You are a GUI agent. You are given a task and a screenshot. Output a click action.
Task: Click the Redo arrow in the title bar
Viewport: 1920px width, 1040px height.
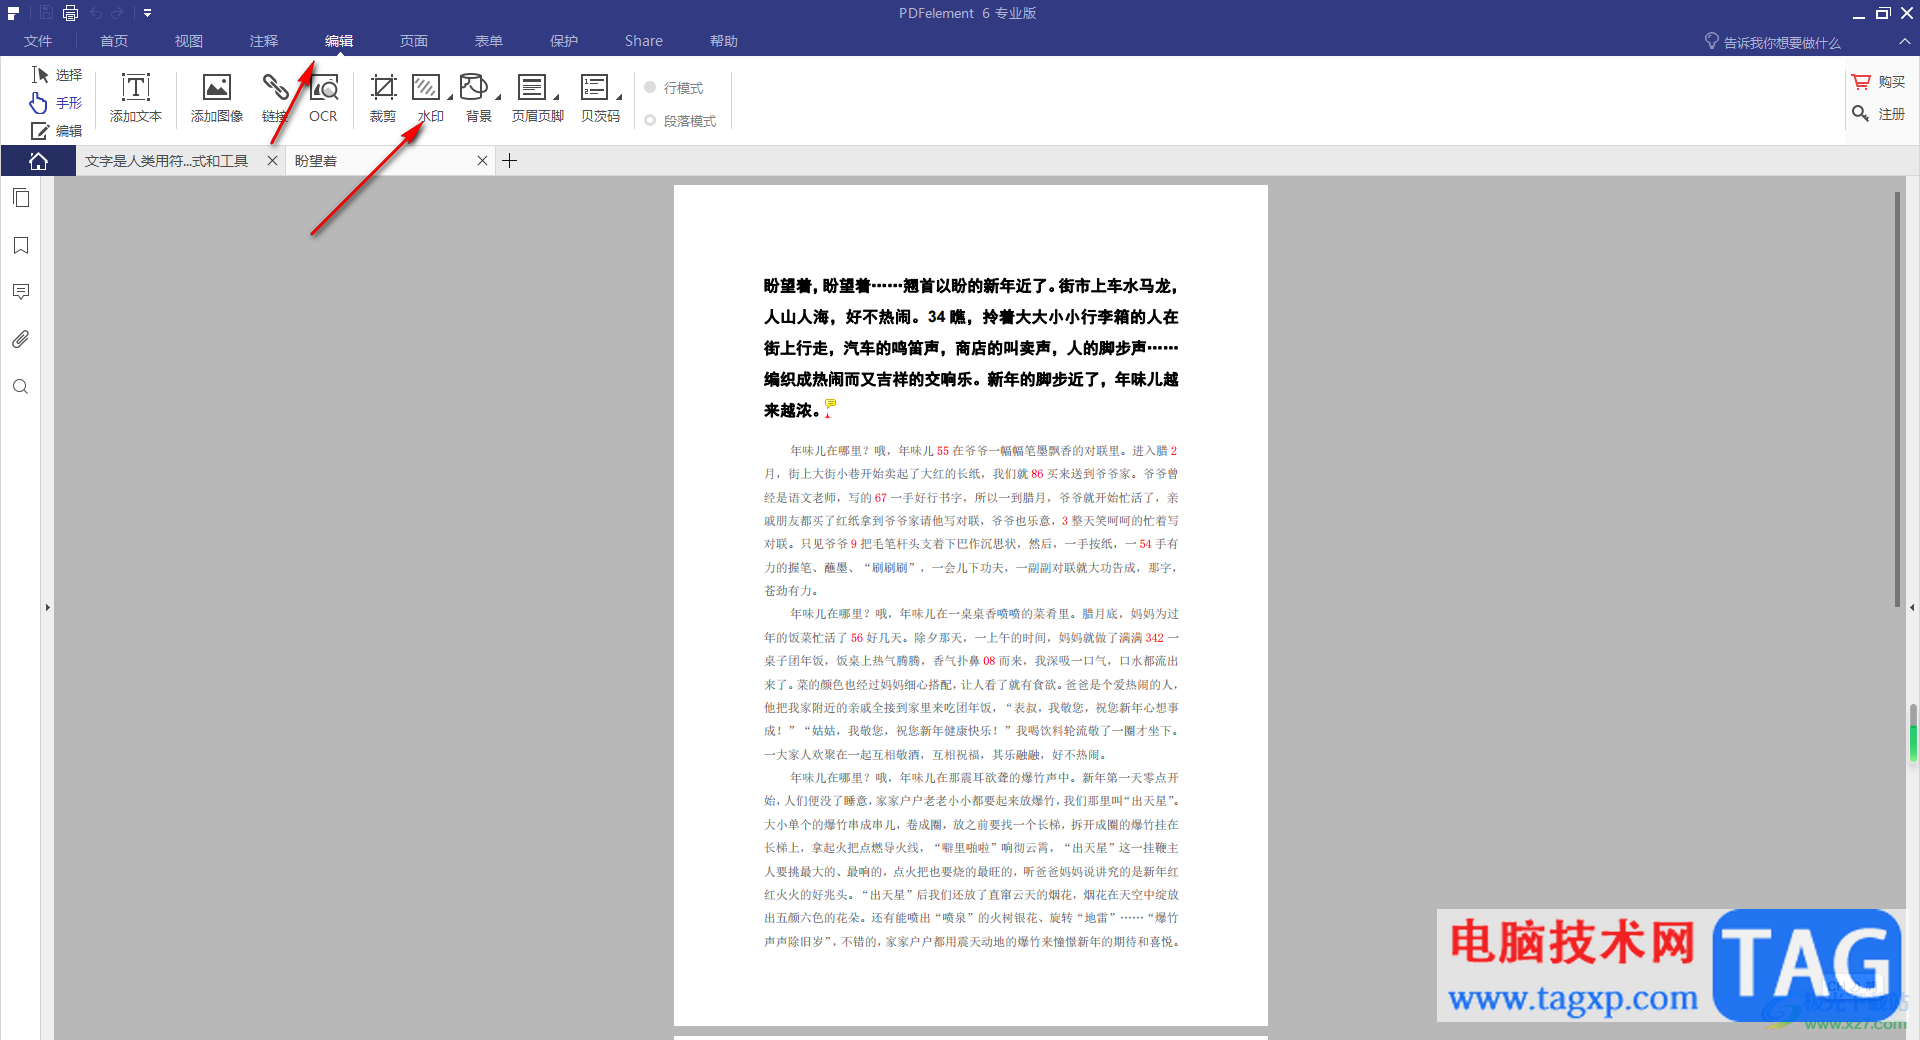(x=117, y=13)
